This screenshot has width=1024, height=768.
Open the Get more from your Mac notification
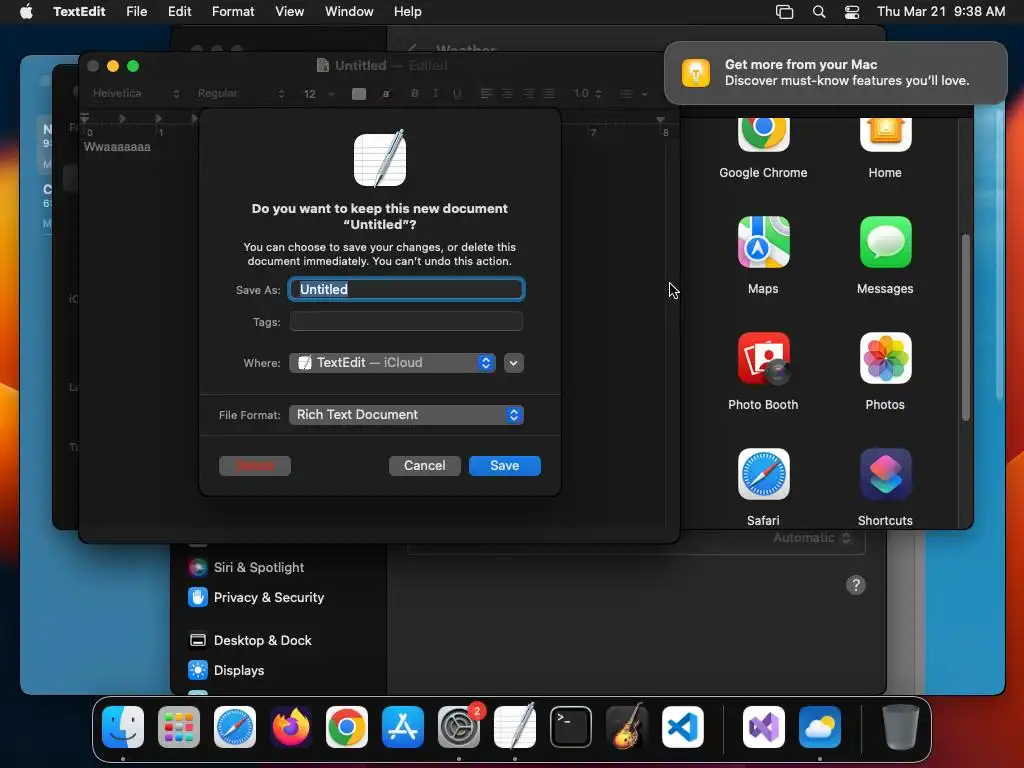835,72
